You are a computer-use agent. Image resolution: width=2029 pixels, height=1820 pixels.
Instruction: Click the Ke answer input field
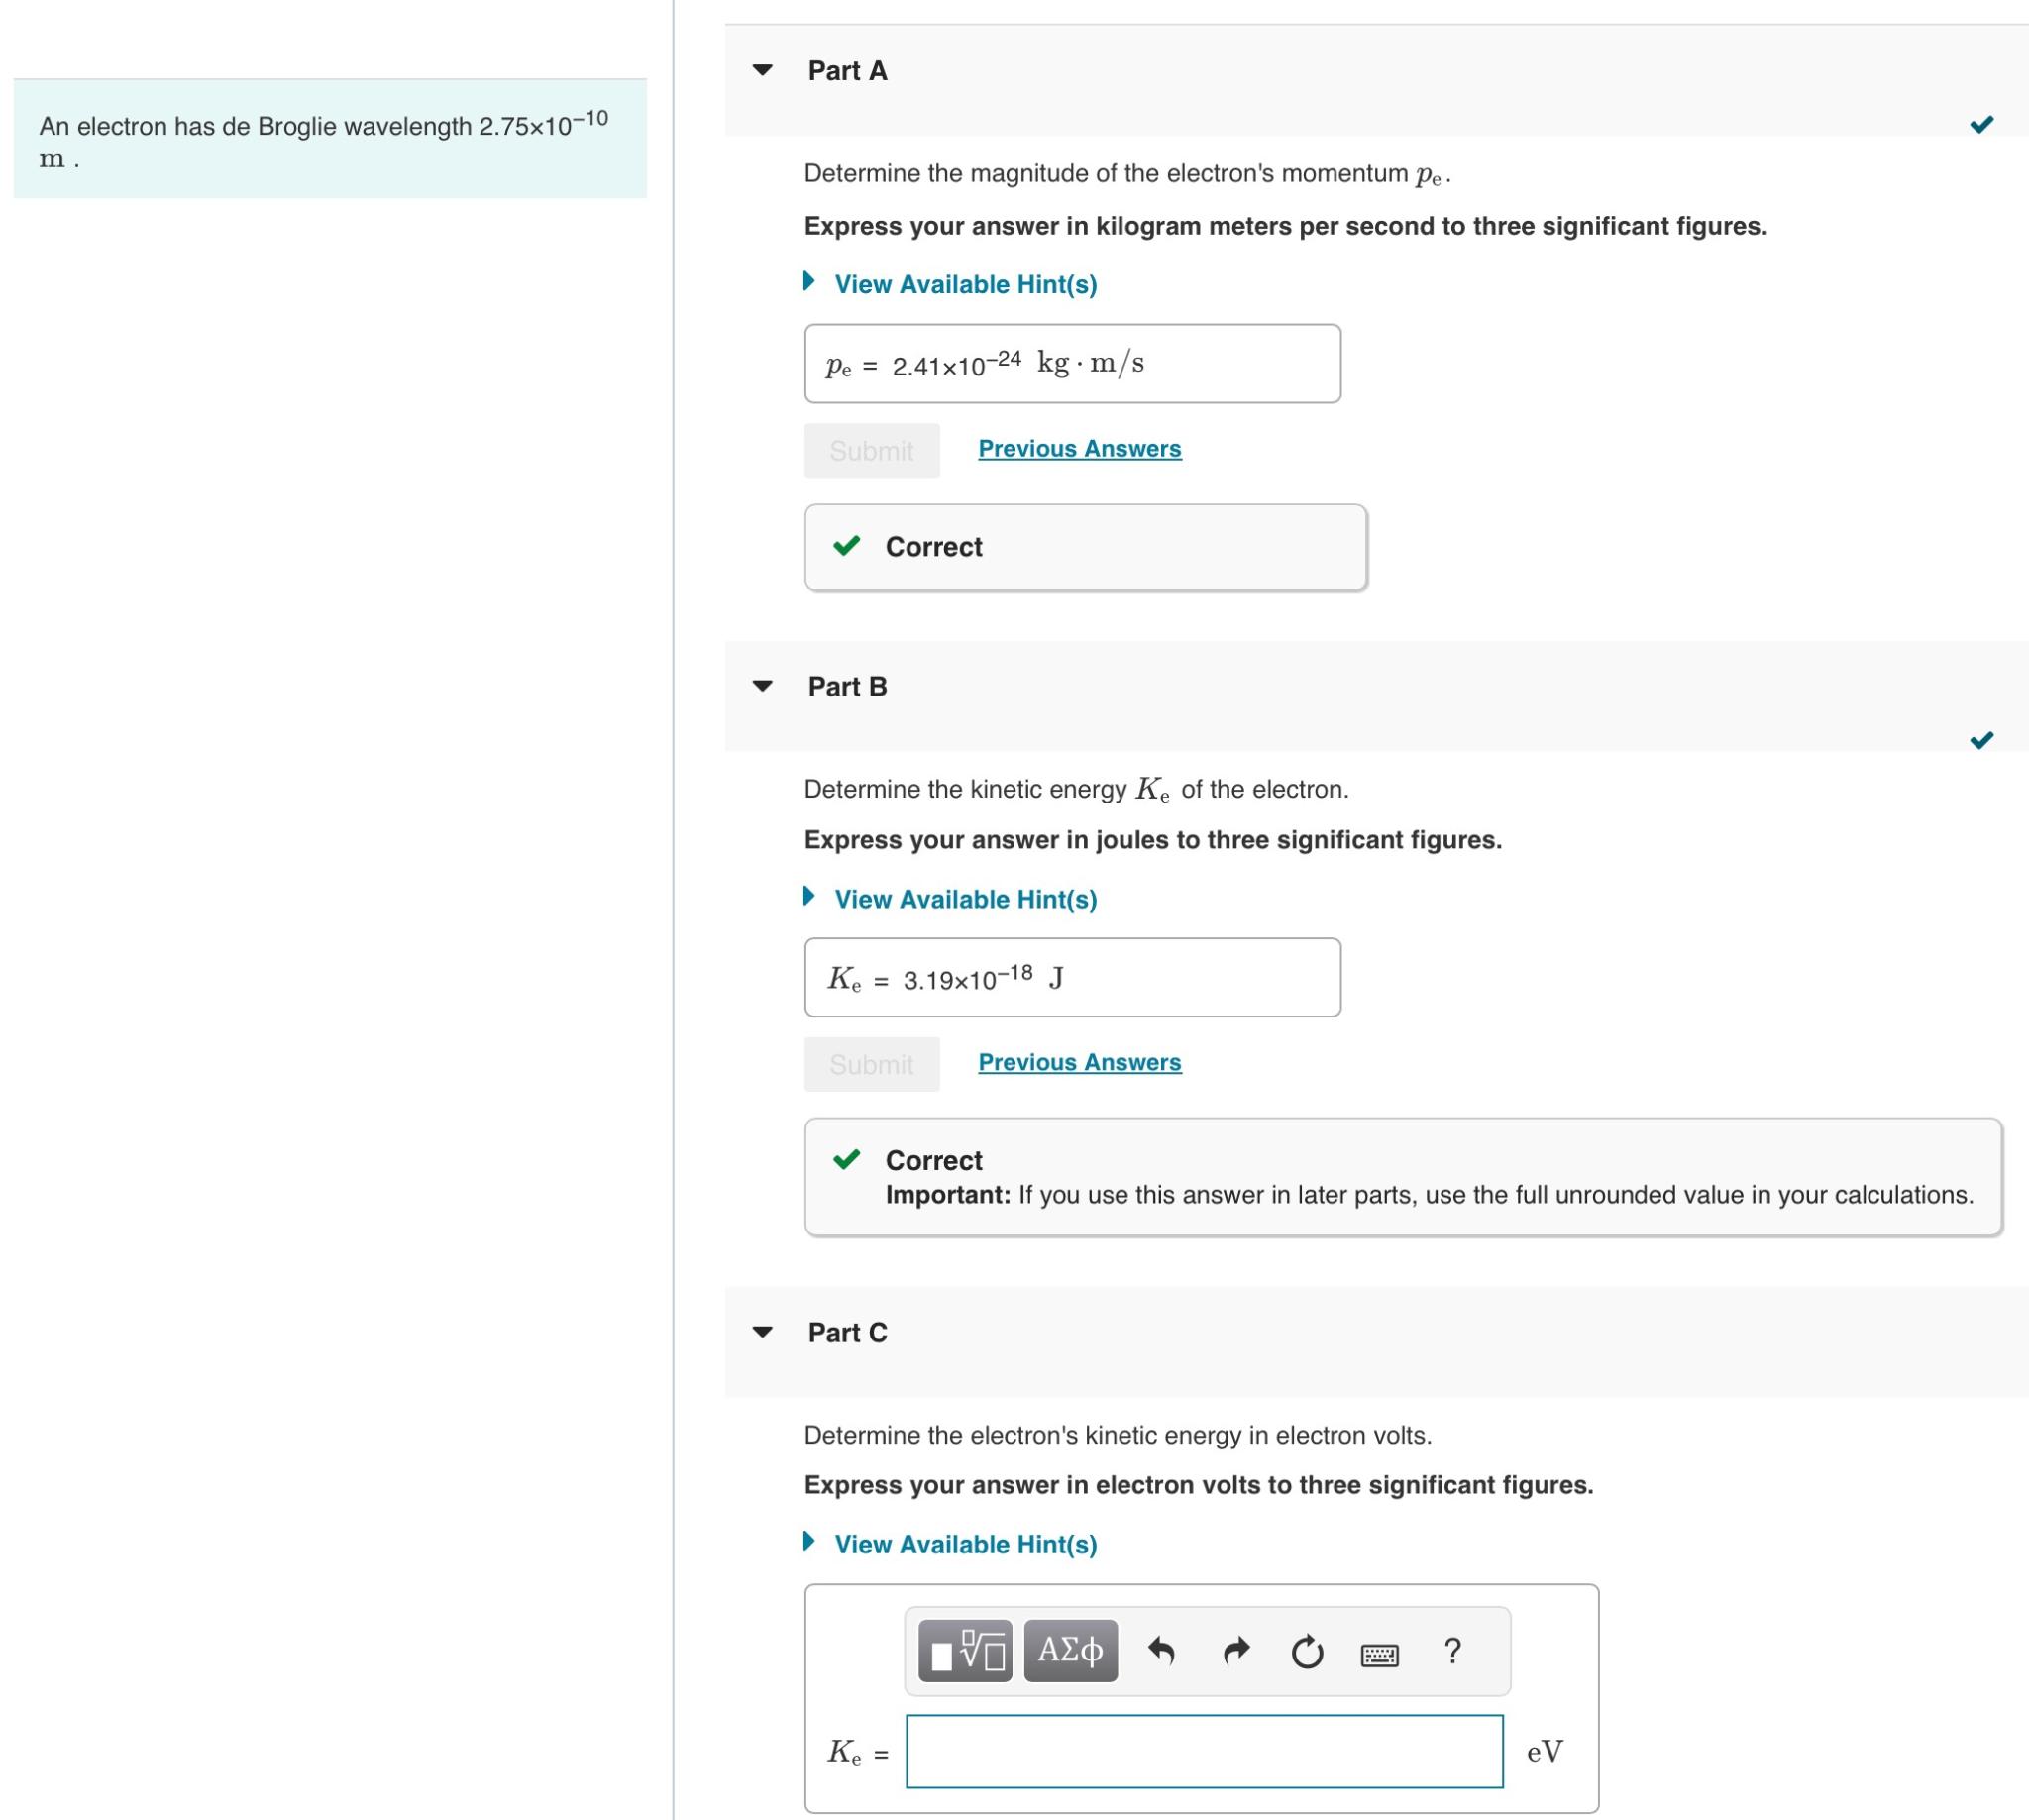click(x=1203, y=1751)
